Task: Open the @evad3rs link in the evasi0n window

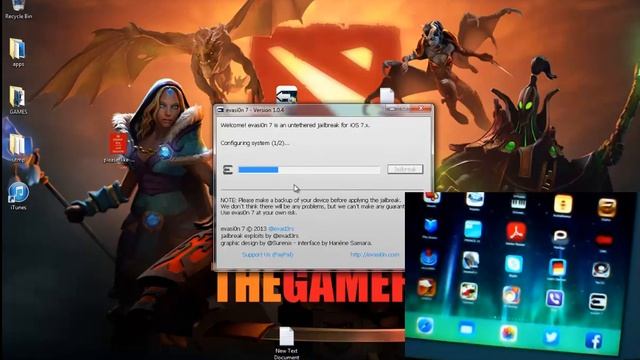Action: (281, 229)
